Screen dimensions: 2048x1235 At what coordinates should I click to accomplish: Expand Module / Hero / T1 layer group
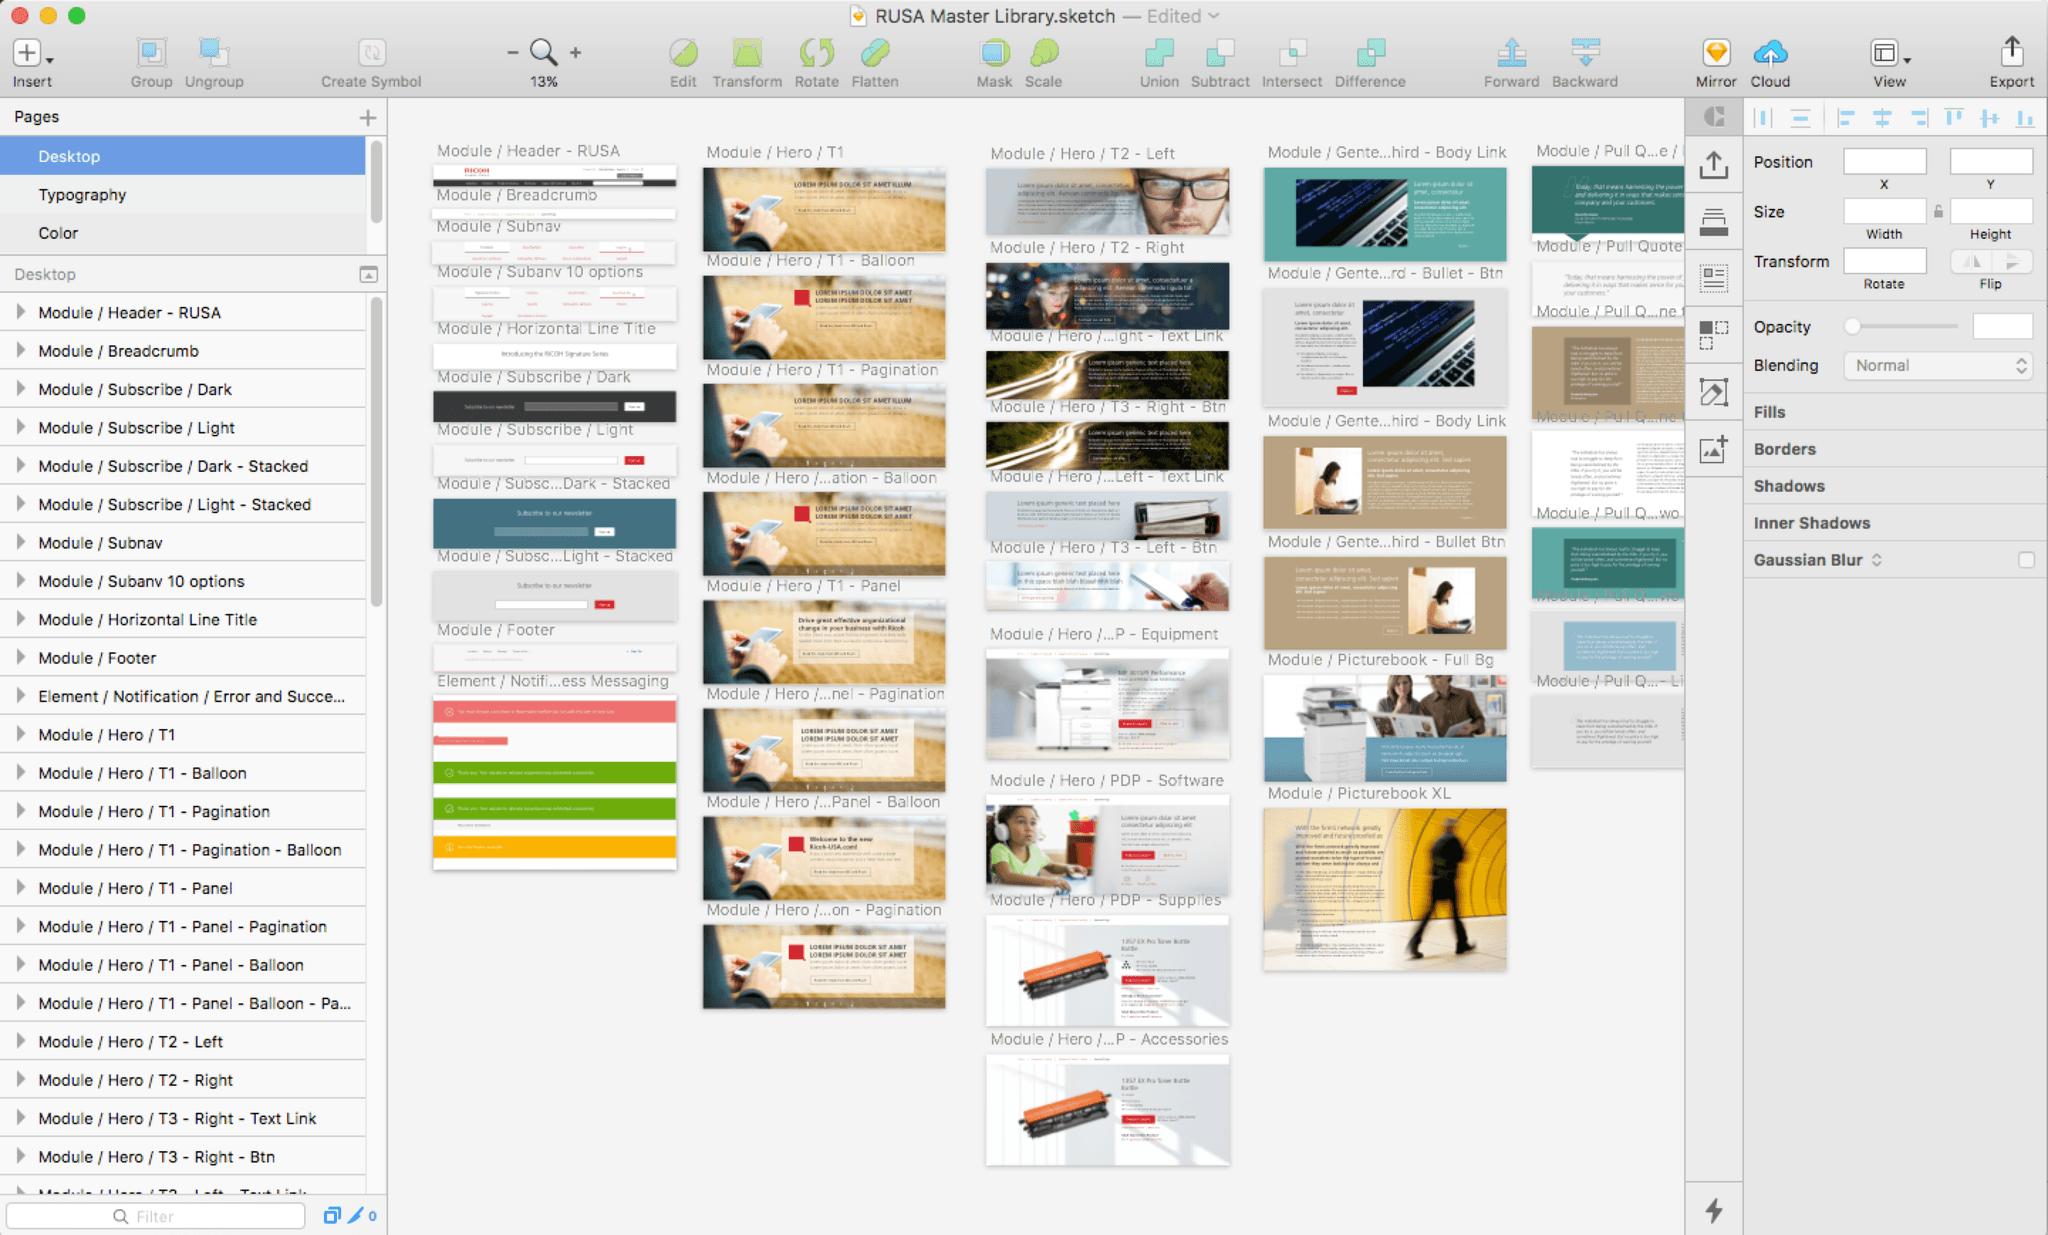pos(20,734)
